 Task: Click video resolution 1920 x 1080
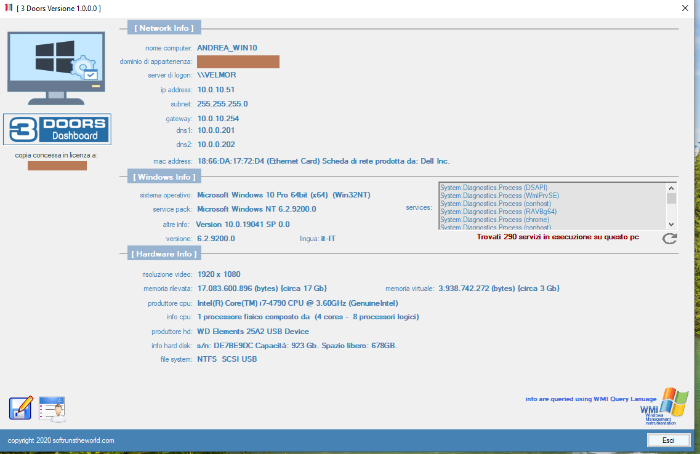(x=219, y=274)
